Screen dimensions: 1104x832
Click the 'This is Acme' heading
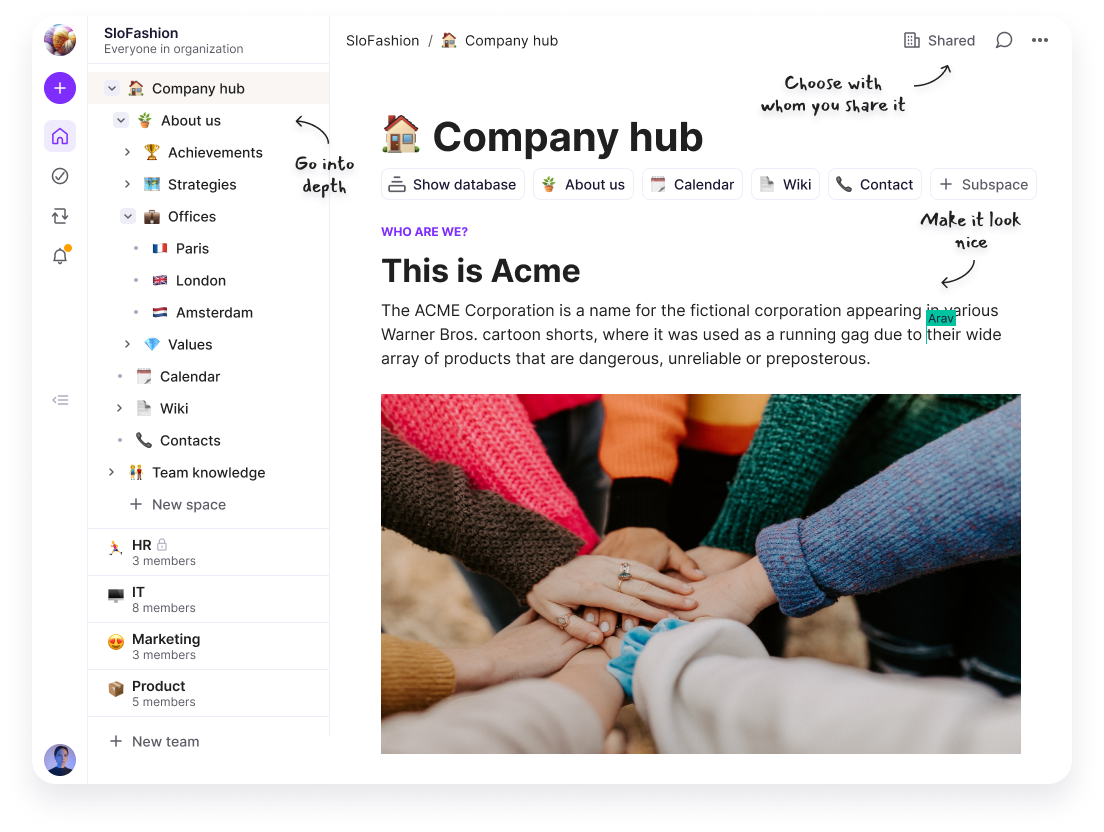pyautogui.click(x=481, y=271)
